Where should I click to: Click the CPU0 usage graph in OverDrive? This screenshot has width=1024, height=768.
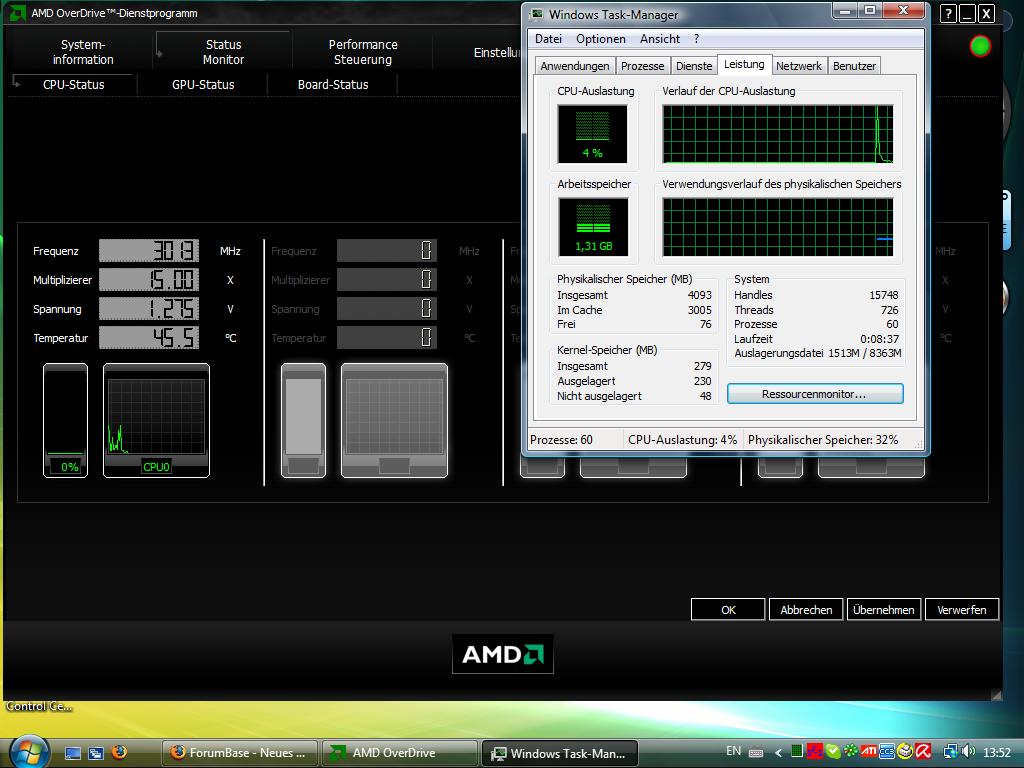pos(156,420)
